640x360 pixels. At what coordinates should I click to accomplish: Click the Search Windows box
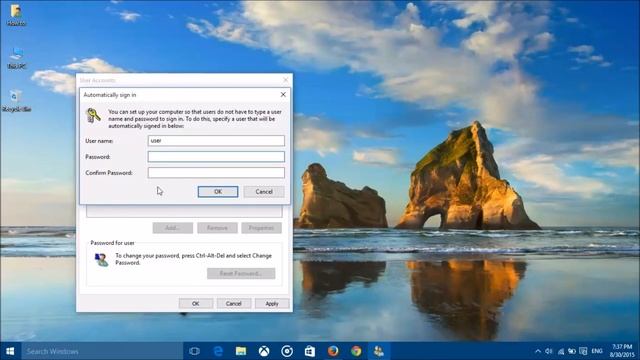[102, 351]
